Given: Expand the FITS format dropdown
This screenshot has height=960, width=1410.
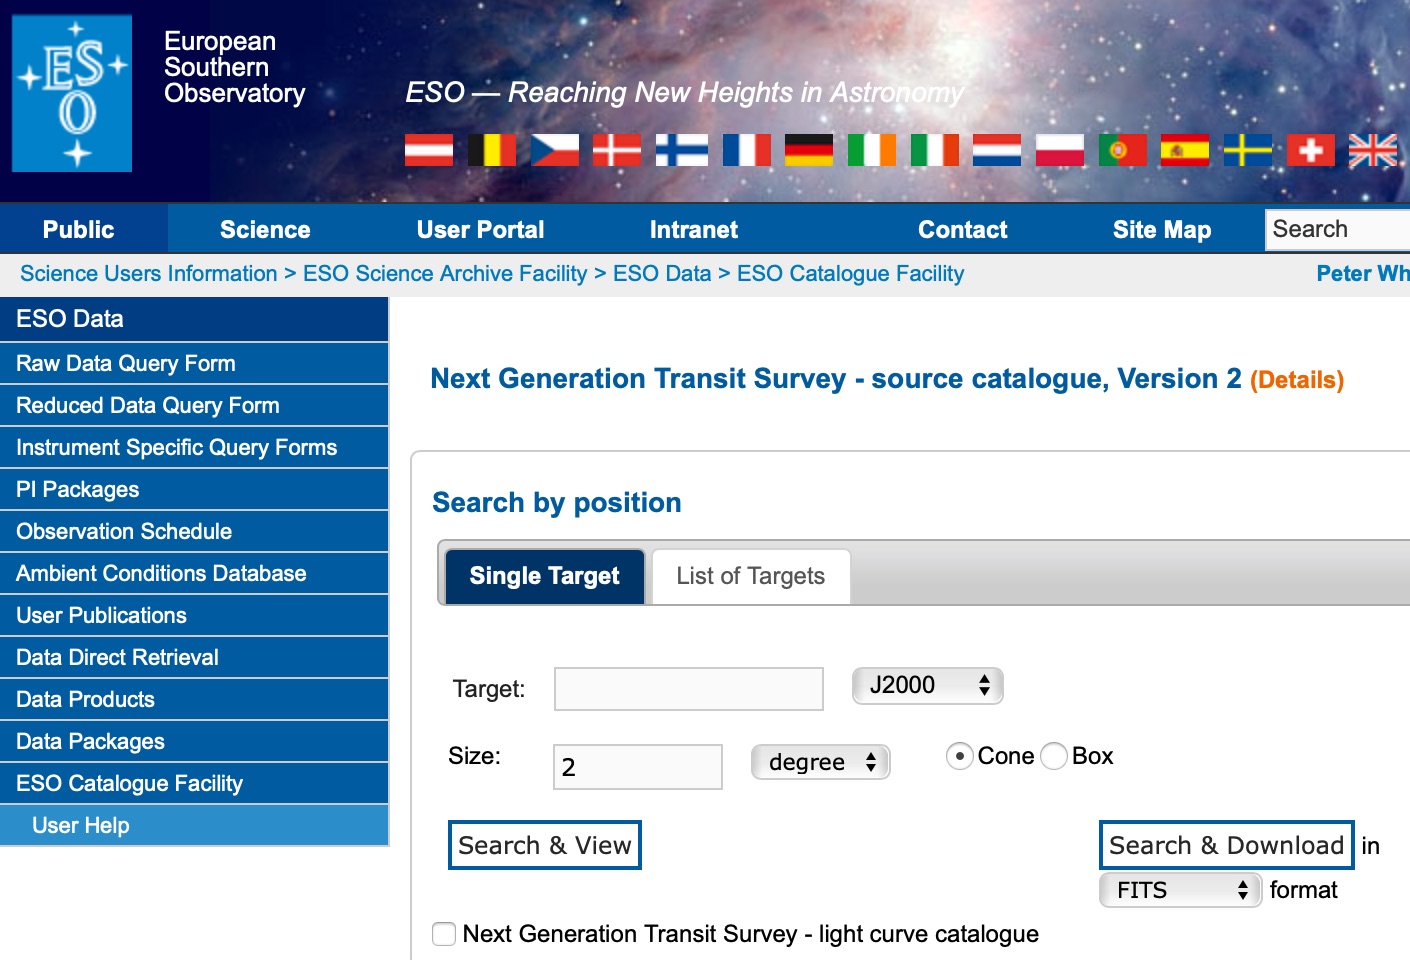Looking at the screenshot, I should (x=1181, y=890).
